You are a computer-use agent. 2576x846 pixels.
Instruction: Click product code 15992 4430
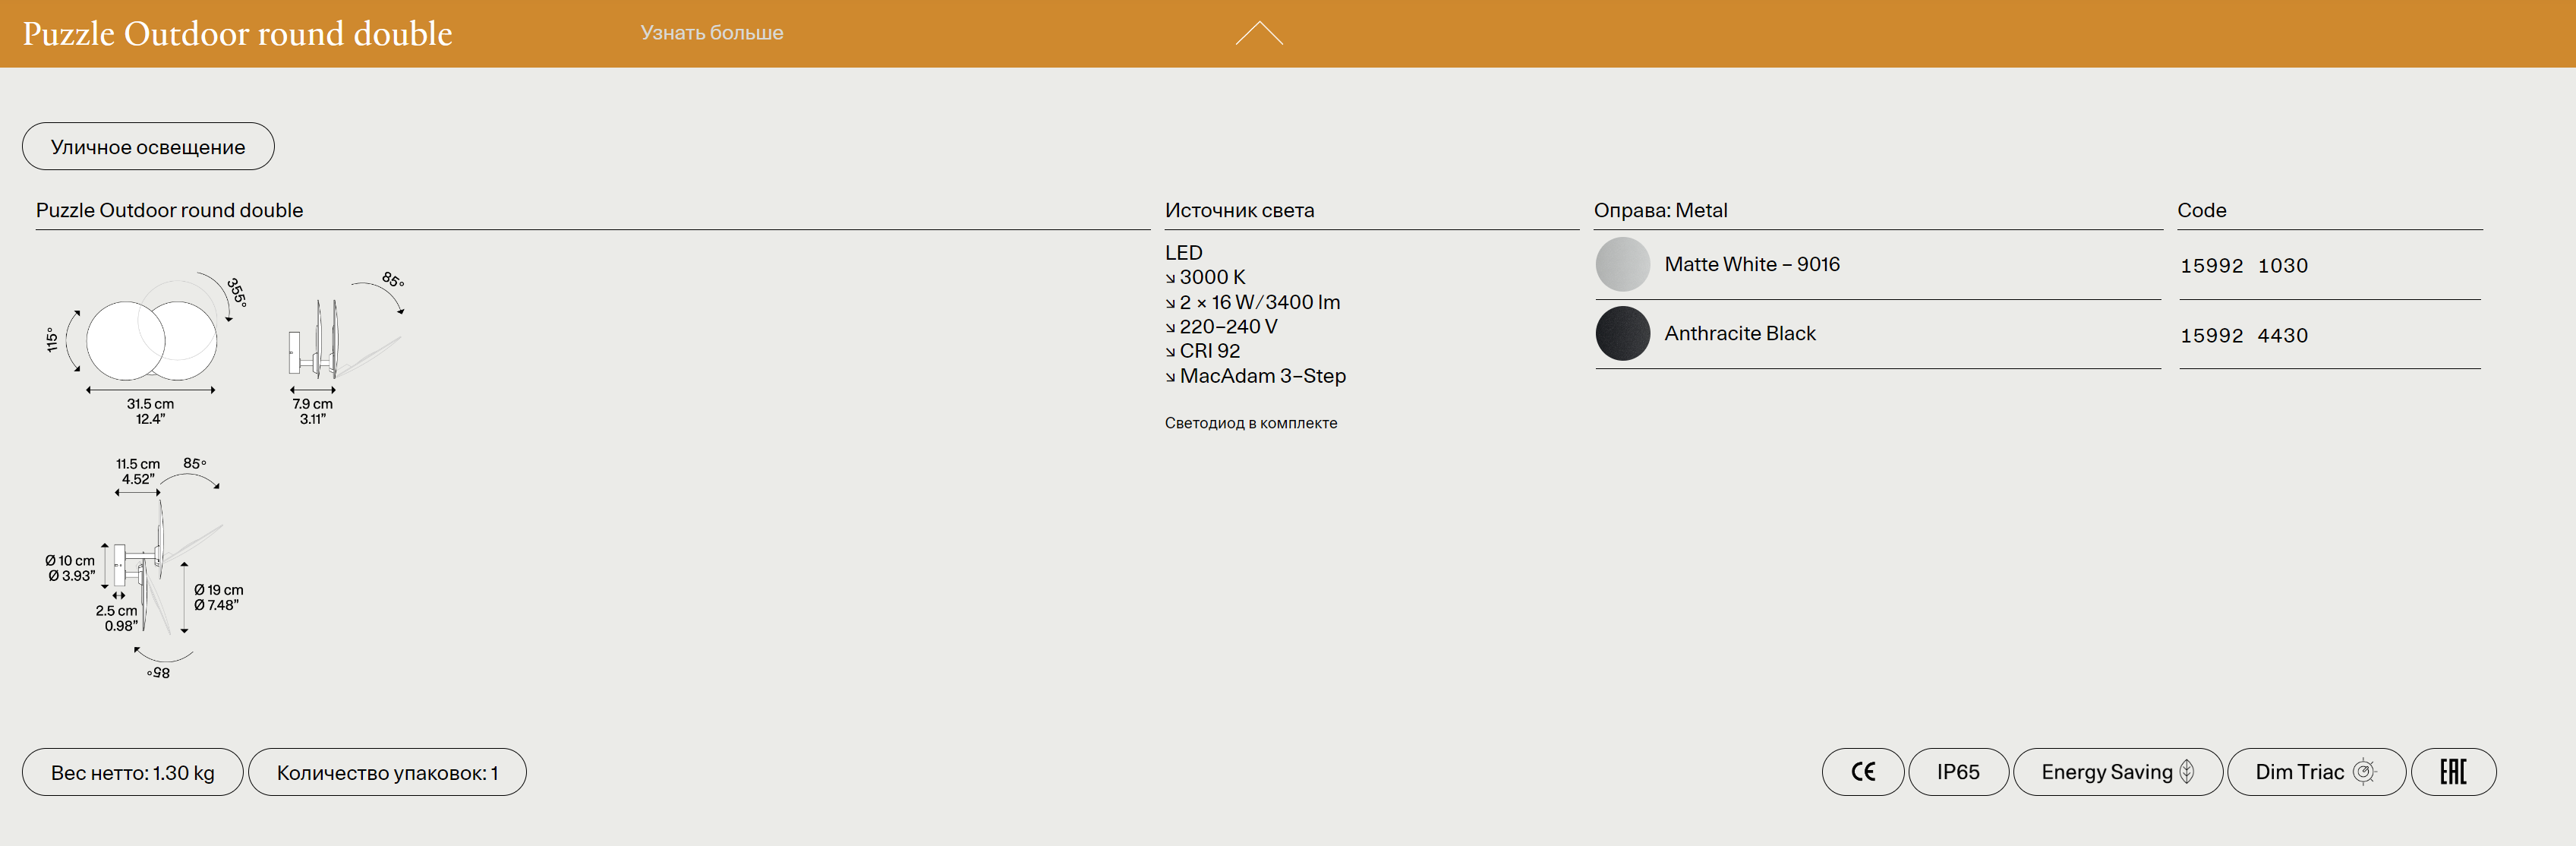pos(2243,336)
